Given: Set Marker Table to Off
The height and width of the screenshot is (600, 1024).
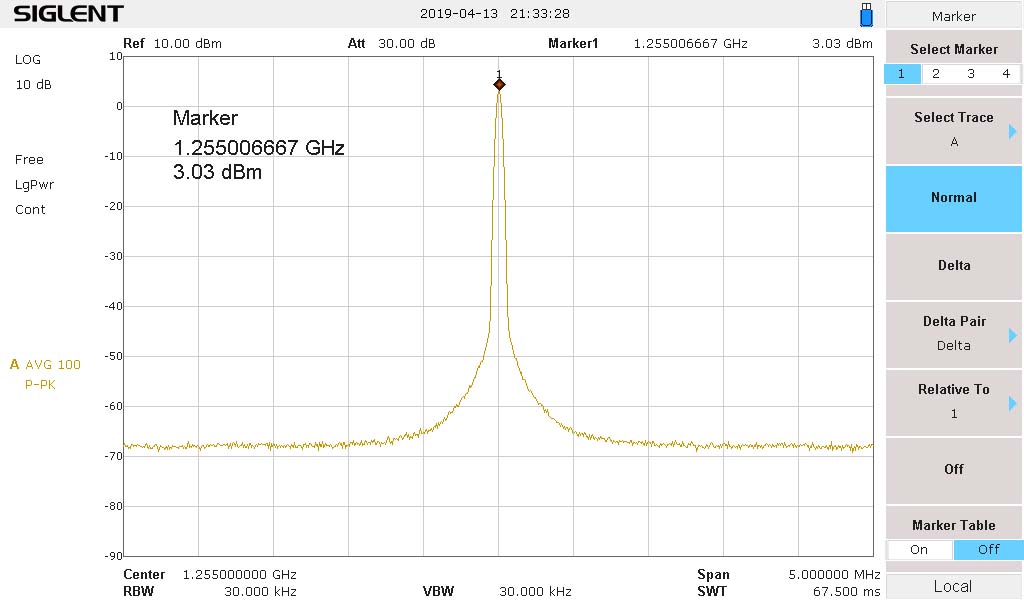Looking at the screenshot, I should coord(988,549).
